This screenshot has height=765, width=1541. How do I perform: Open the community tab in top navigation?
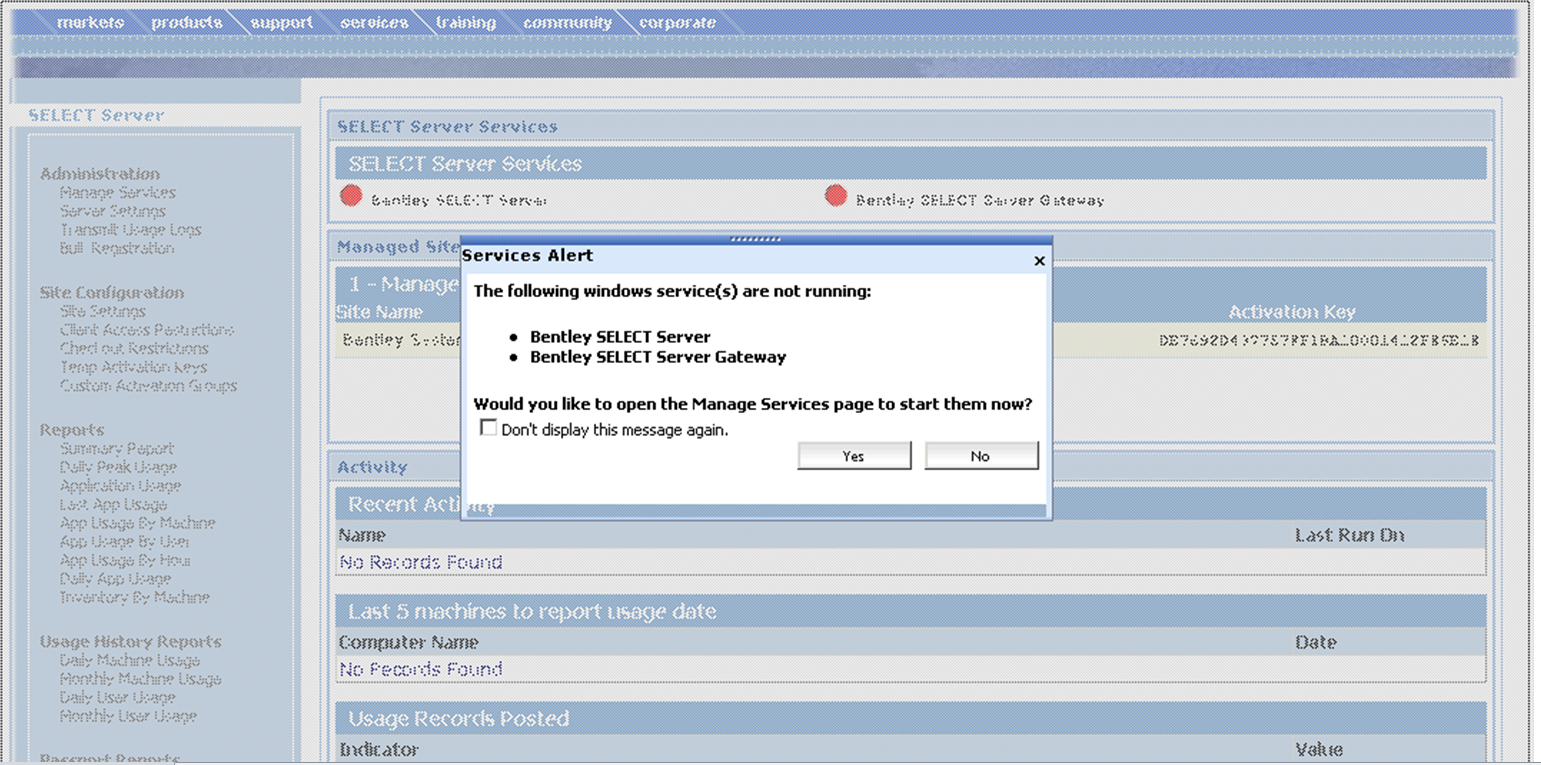coord(567,22)
